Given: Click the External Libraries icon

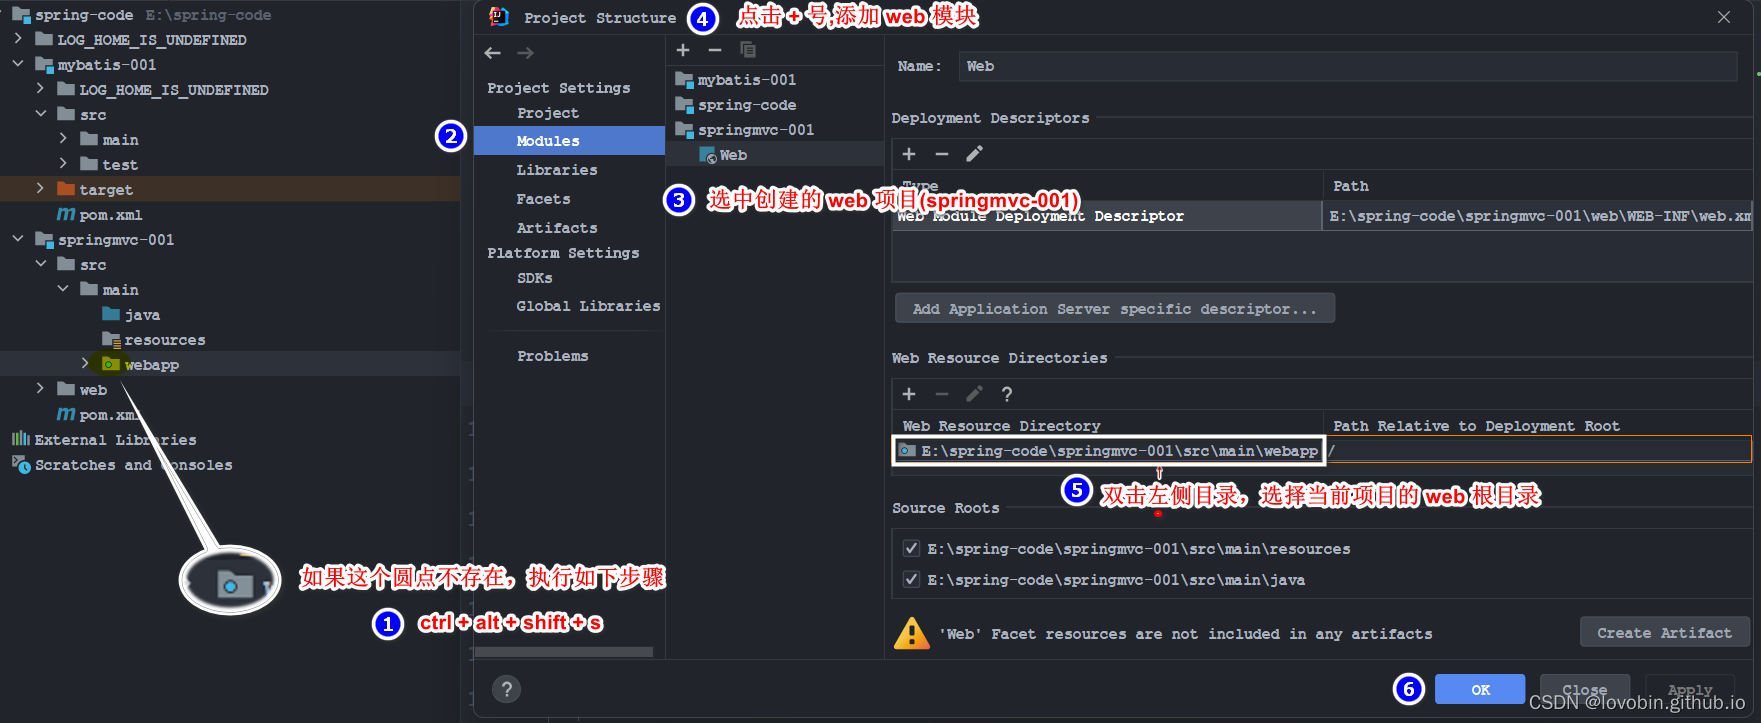Looking at the screenshot, I should click(20, 439).
